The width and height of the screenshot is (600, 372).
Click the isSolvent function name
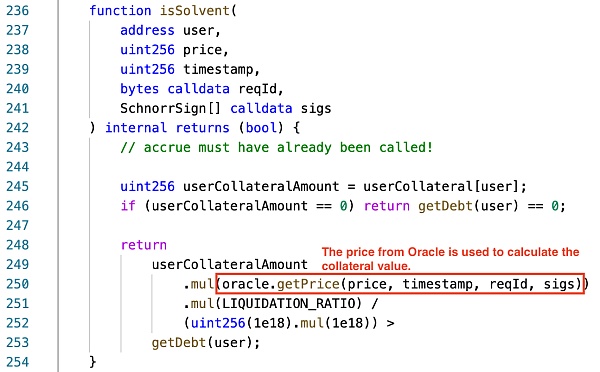(195, 10)
